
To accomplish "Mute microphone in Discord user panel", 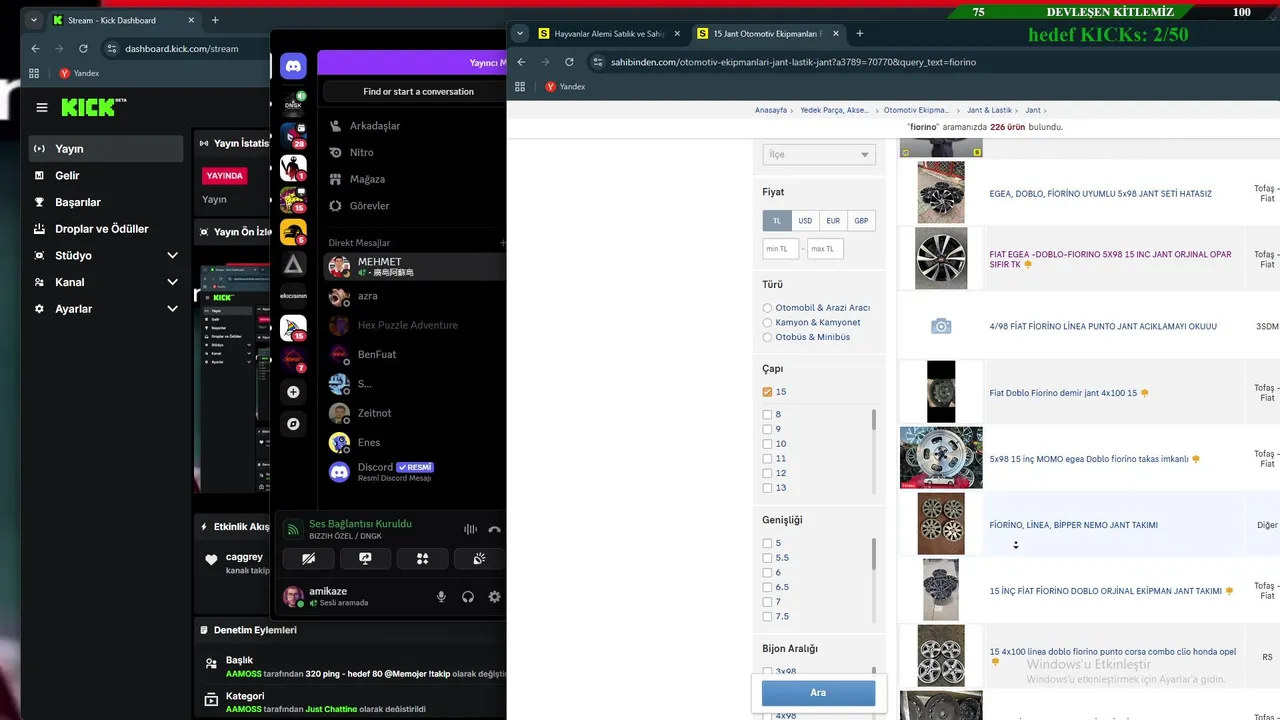I will 441,597.
